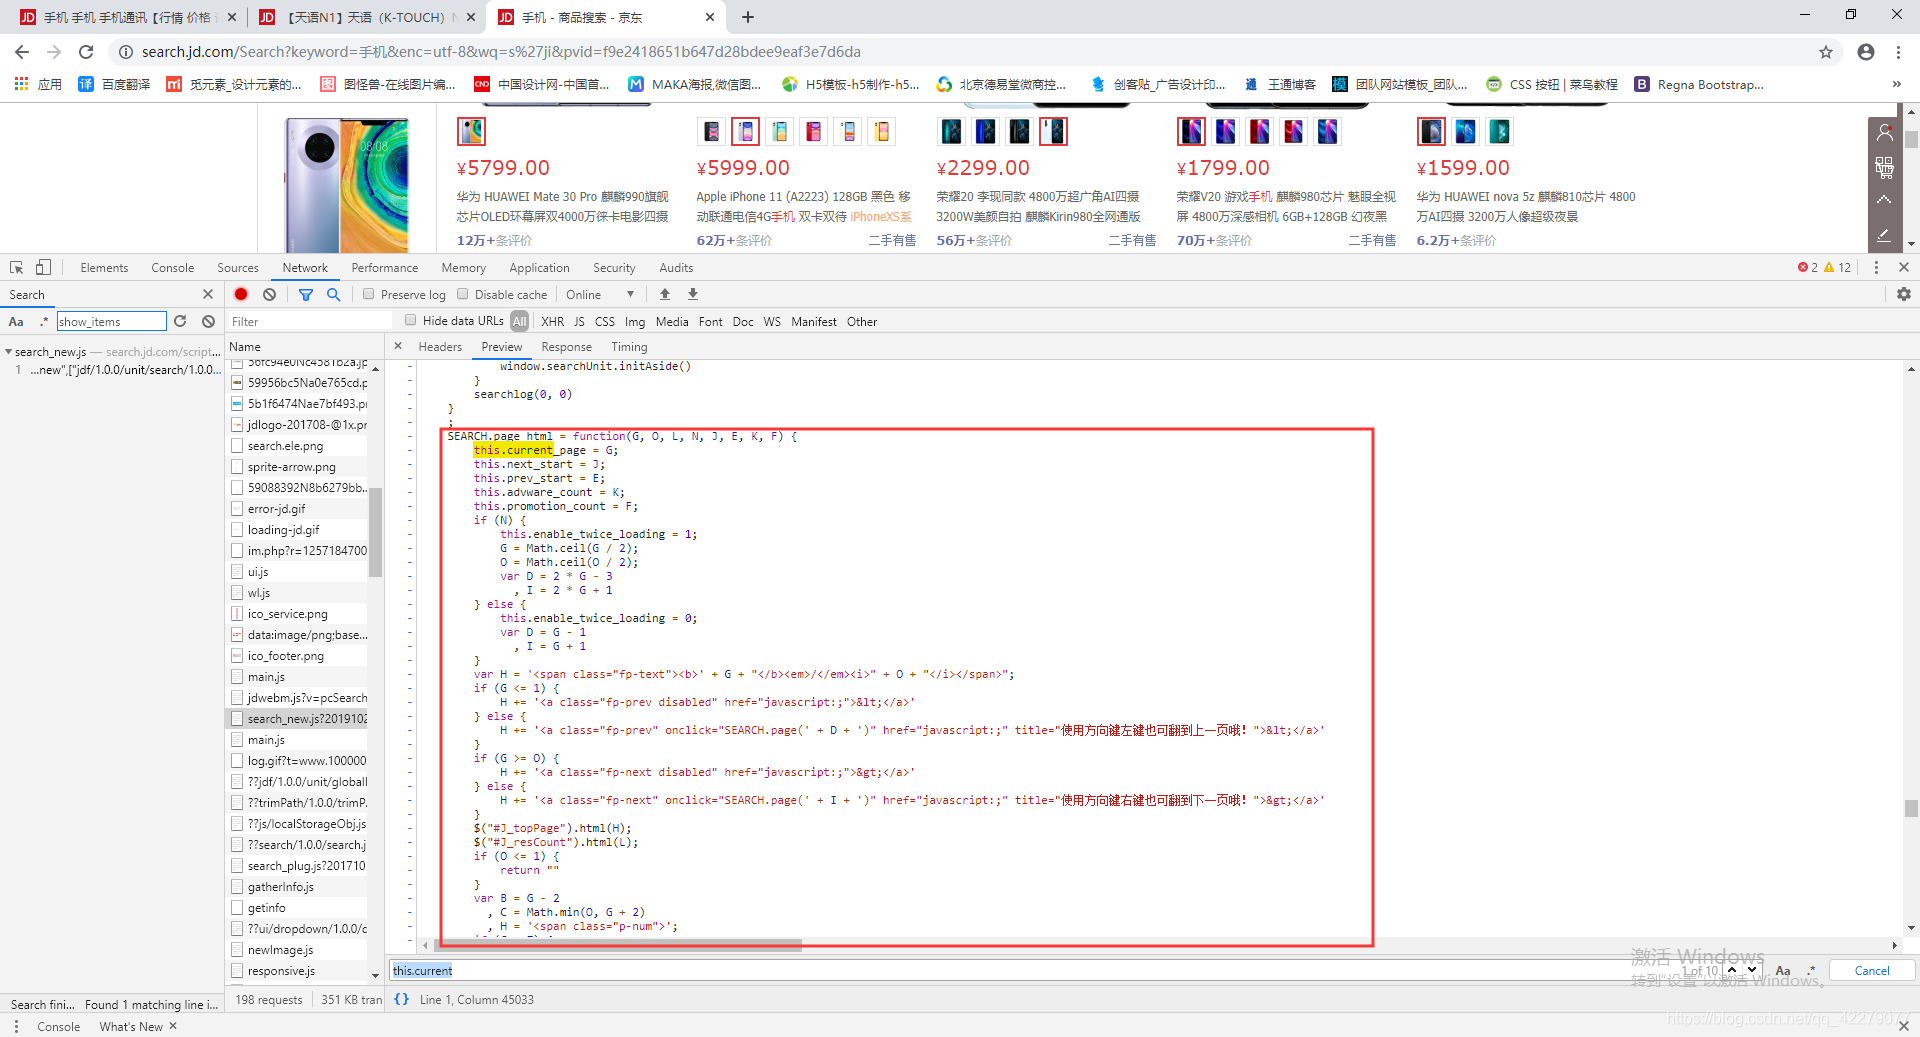Switch to the Console panel

point(173,268)
